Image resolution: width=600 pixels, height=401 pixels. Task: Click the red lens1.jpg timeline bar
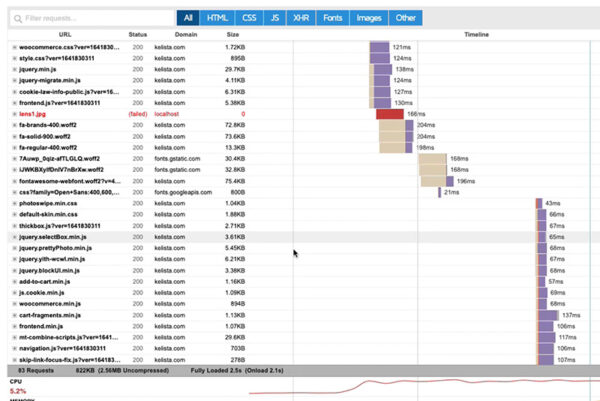click(389, 114)
